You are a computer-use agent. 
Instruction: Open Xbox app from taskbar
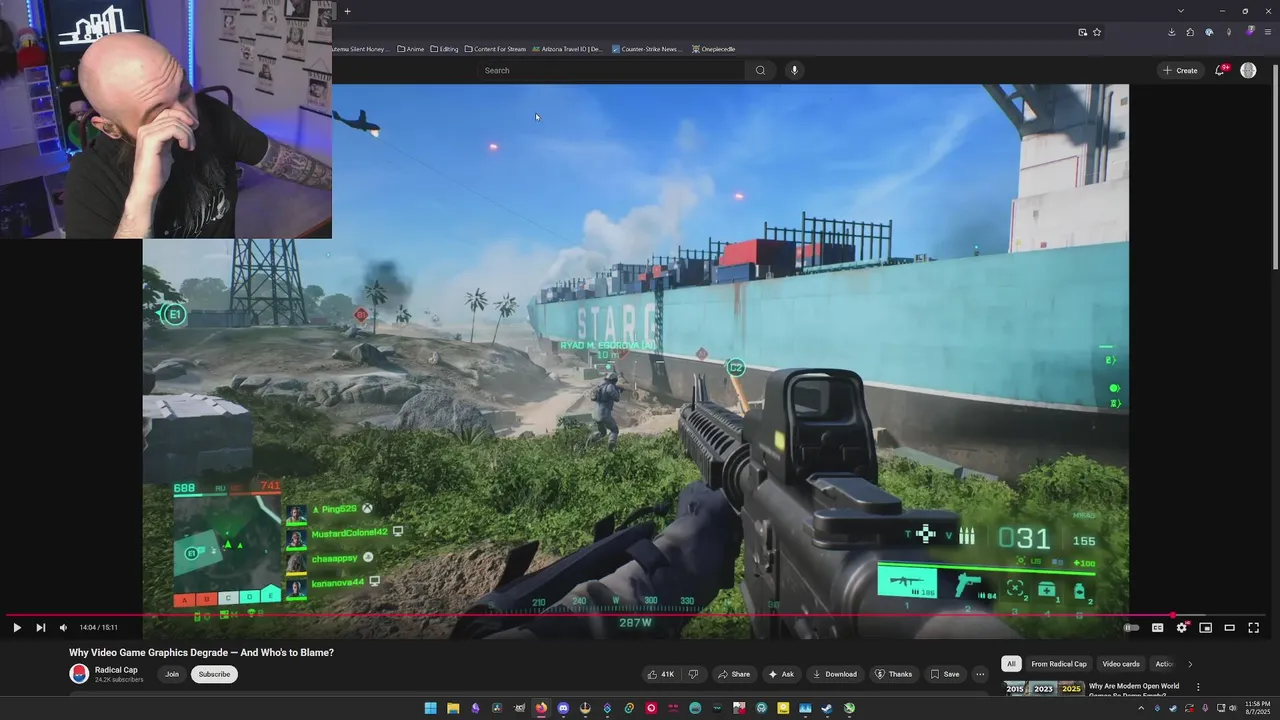[x=849, y=708]
